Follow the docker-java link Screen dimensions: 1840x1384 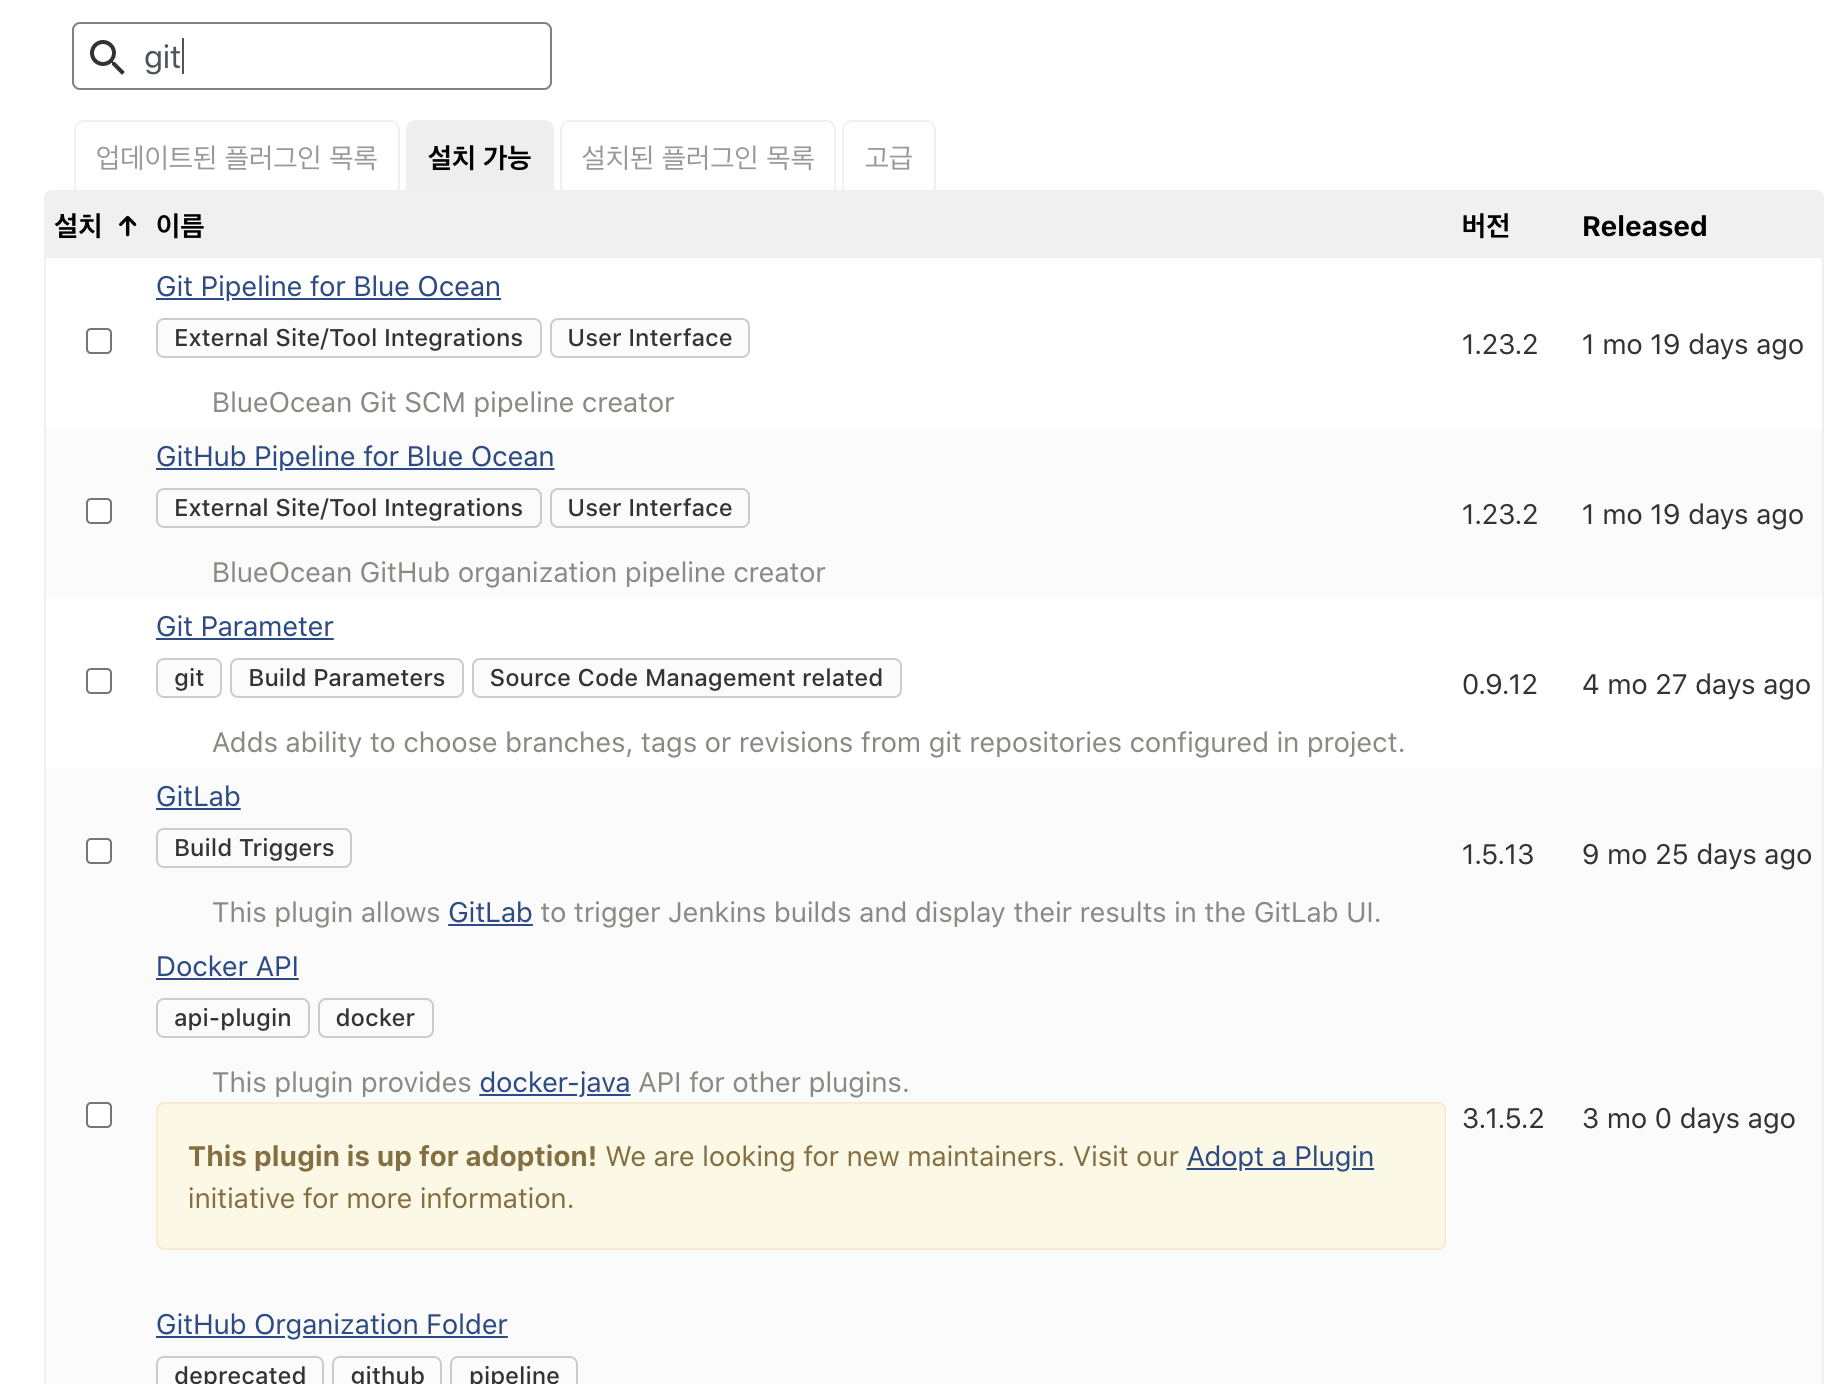[555, 1083]
